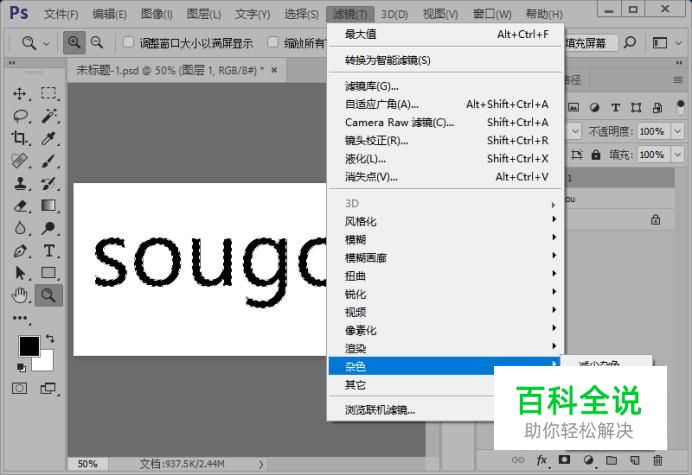Create a new layer
This screenshot has height=475, width=692.
click(x=635, y=460)
